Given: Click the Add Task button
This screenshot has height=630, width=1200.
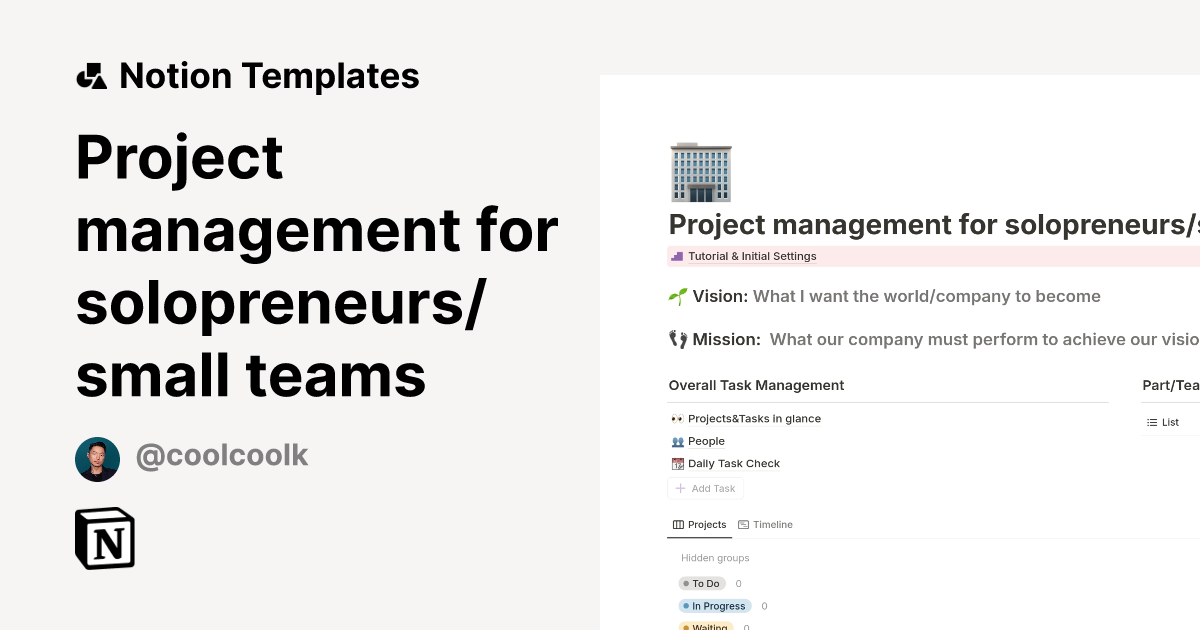Looking at the screenshot, I should click(x=705, y=488).
